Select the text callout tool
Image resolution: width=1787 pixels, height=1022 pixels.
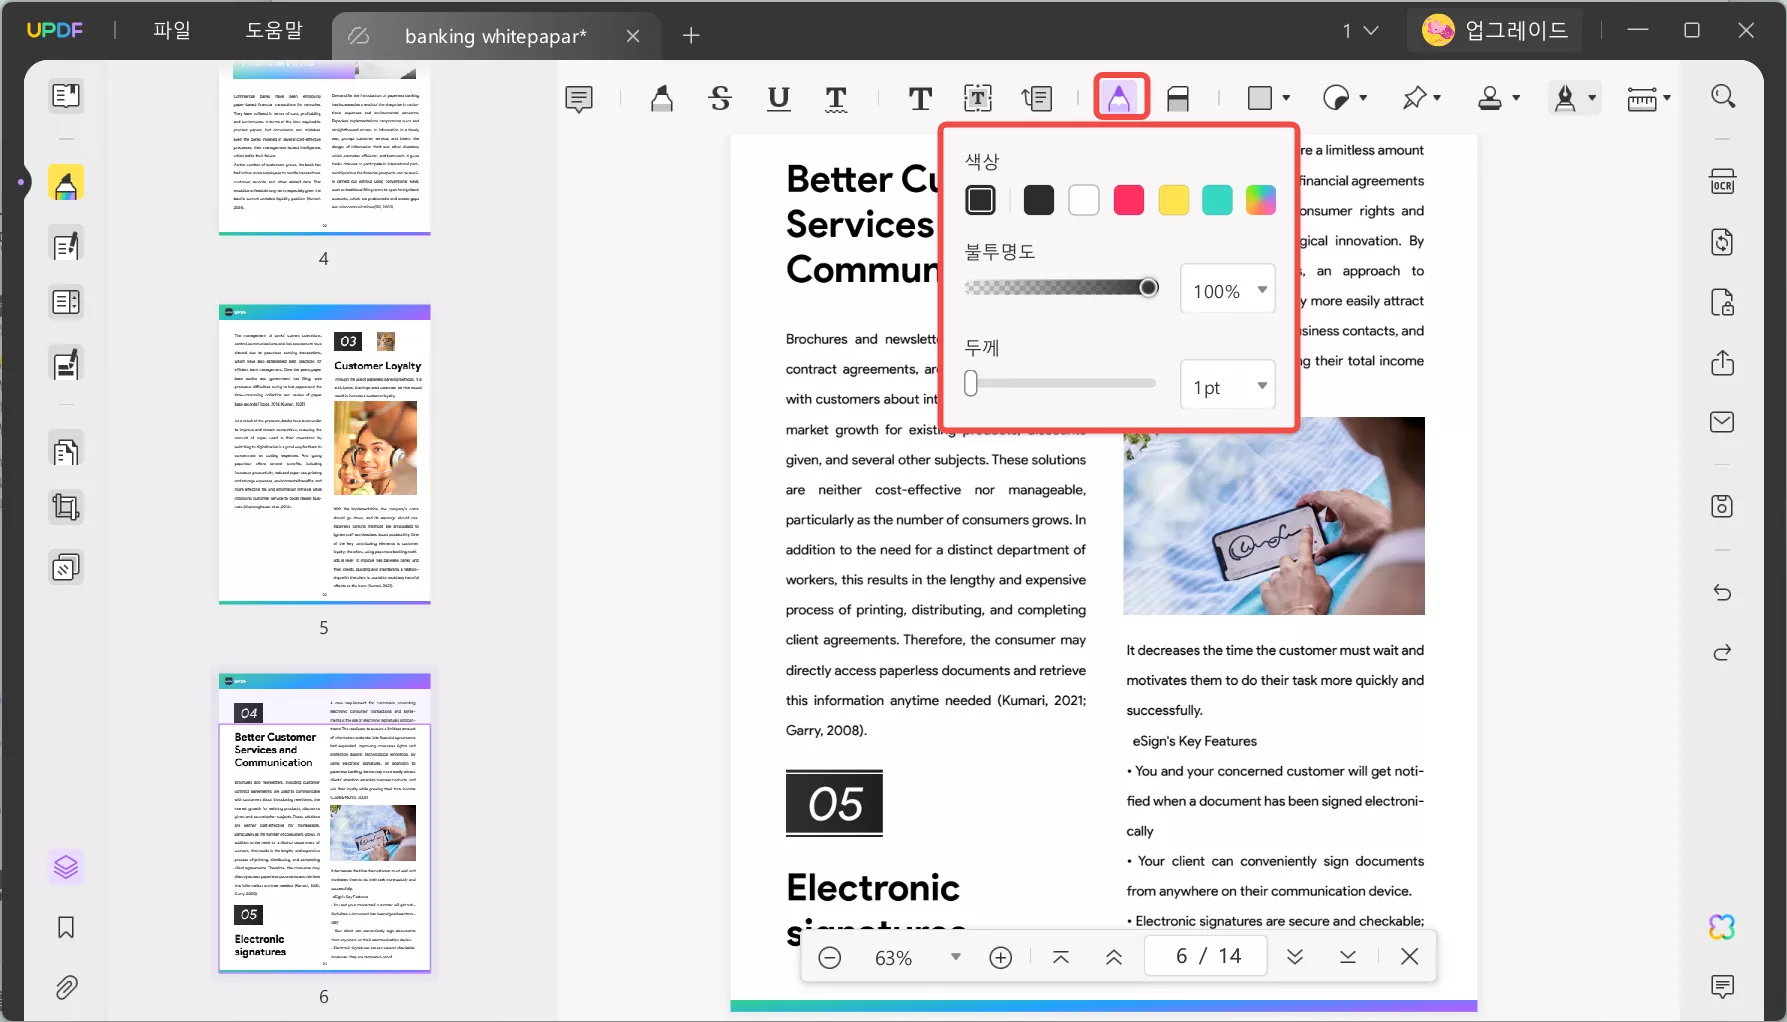(1036, 98)
